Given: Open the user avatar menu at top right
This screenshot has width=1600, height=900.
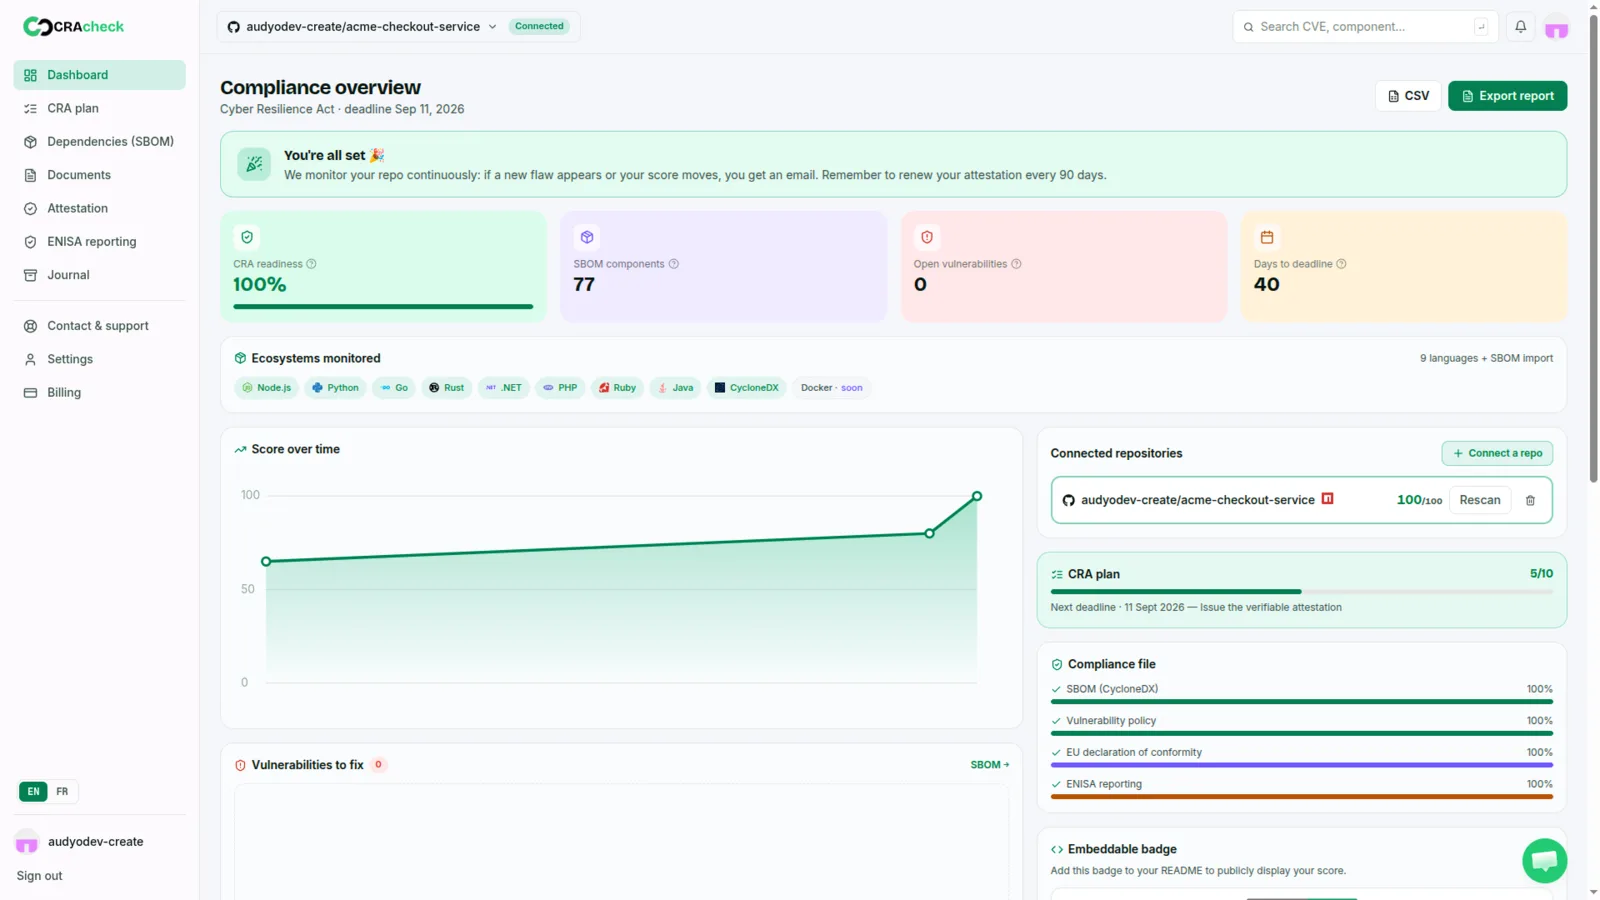Looking at the screenshot, I should pos(1556,28).
